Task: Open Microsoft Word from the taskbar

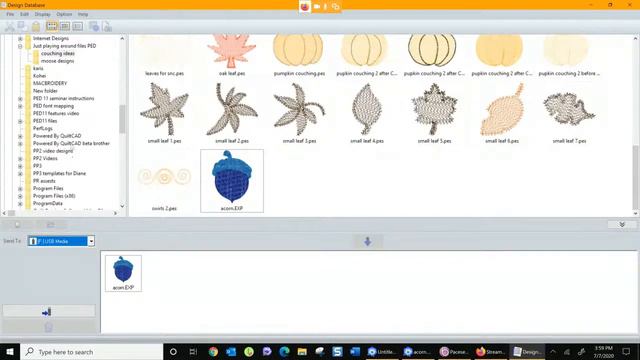Action: pyautogui.click(x=355, y=351)
